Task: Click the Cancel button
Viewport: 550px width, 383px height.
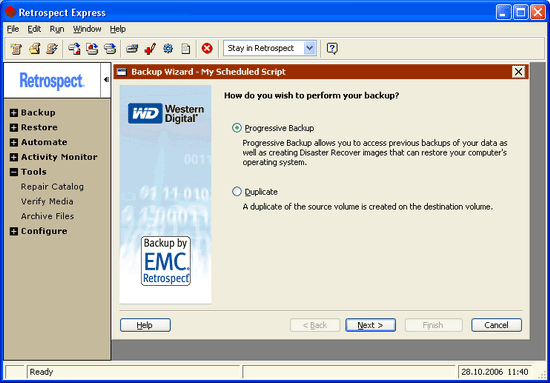Action: coord(496,325)
